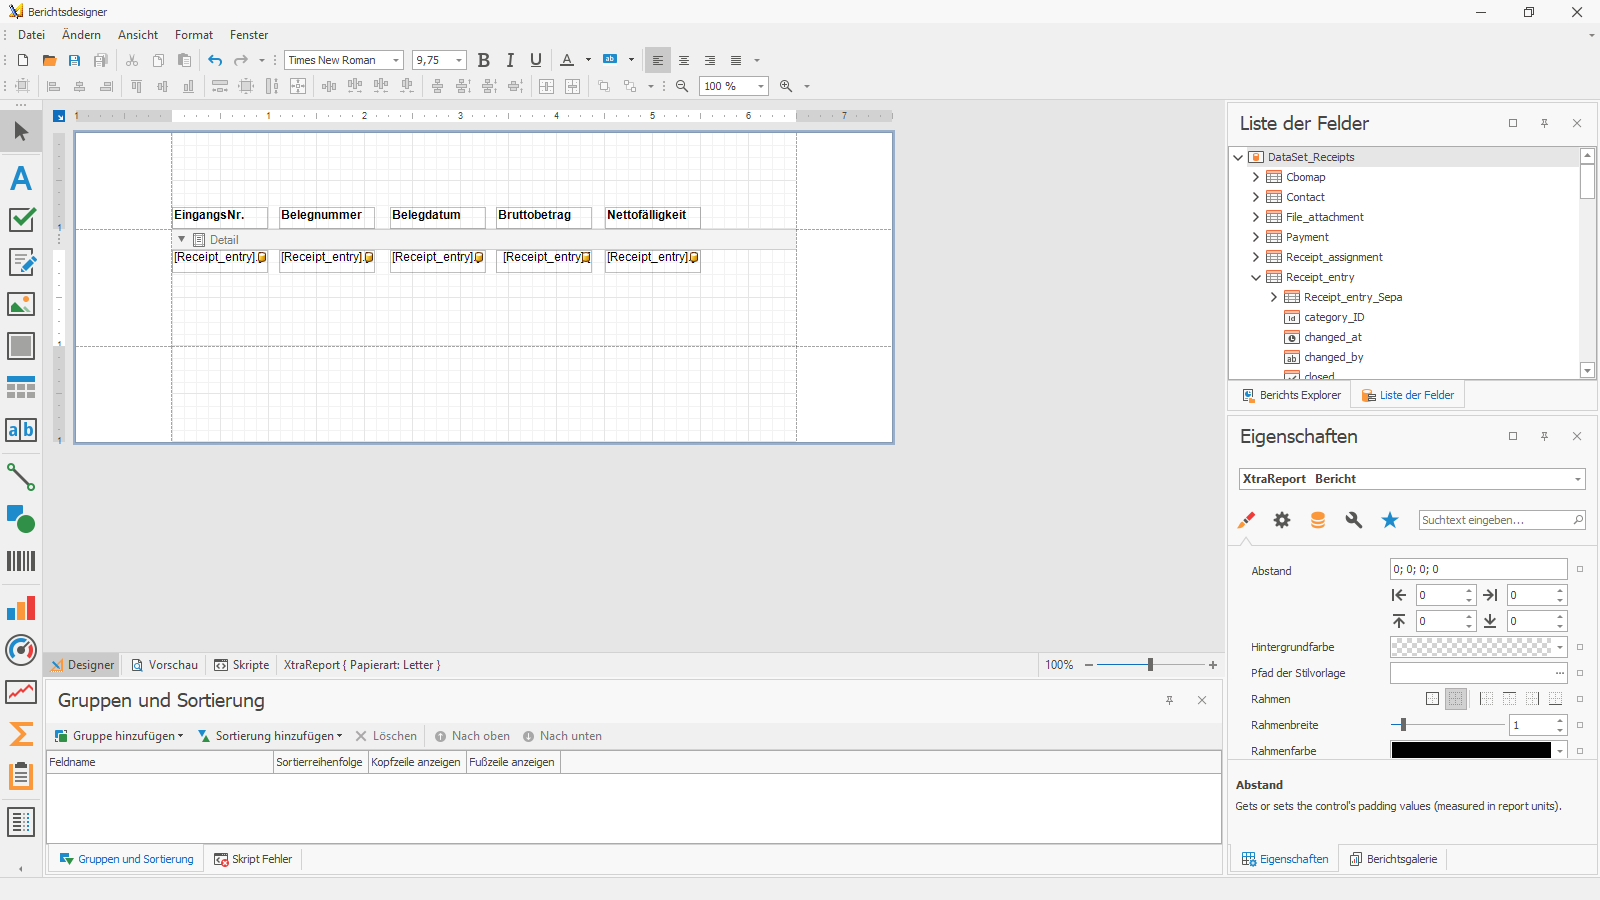Expand the Payment table node
Viewport: 1600px width, 900px height.
click(1256, 237)
